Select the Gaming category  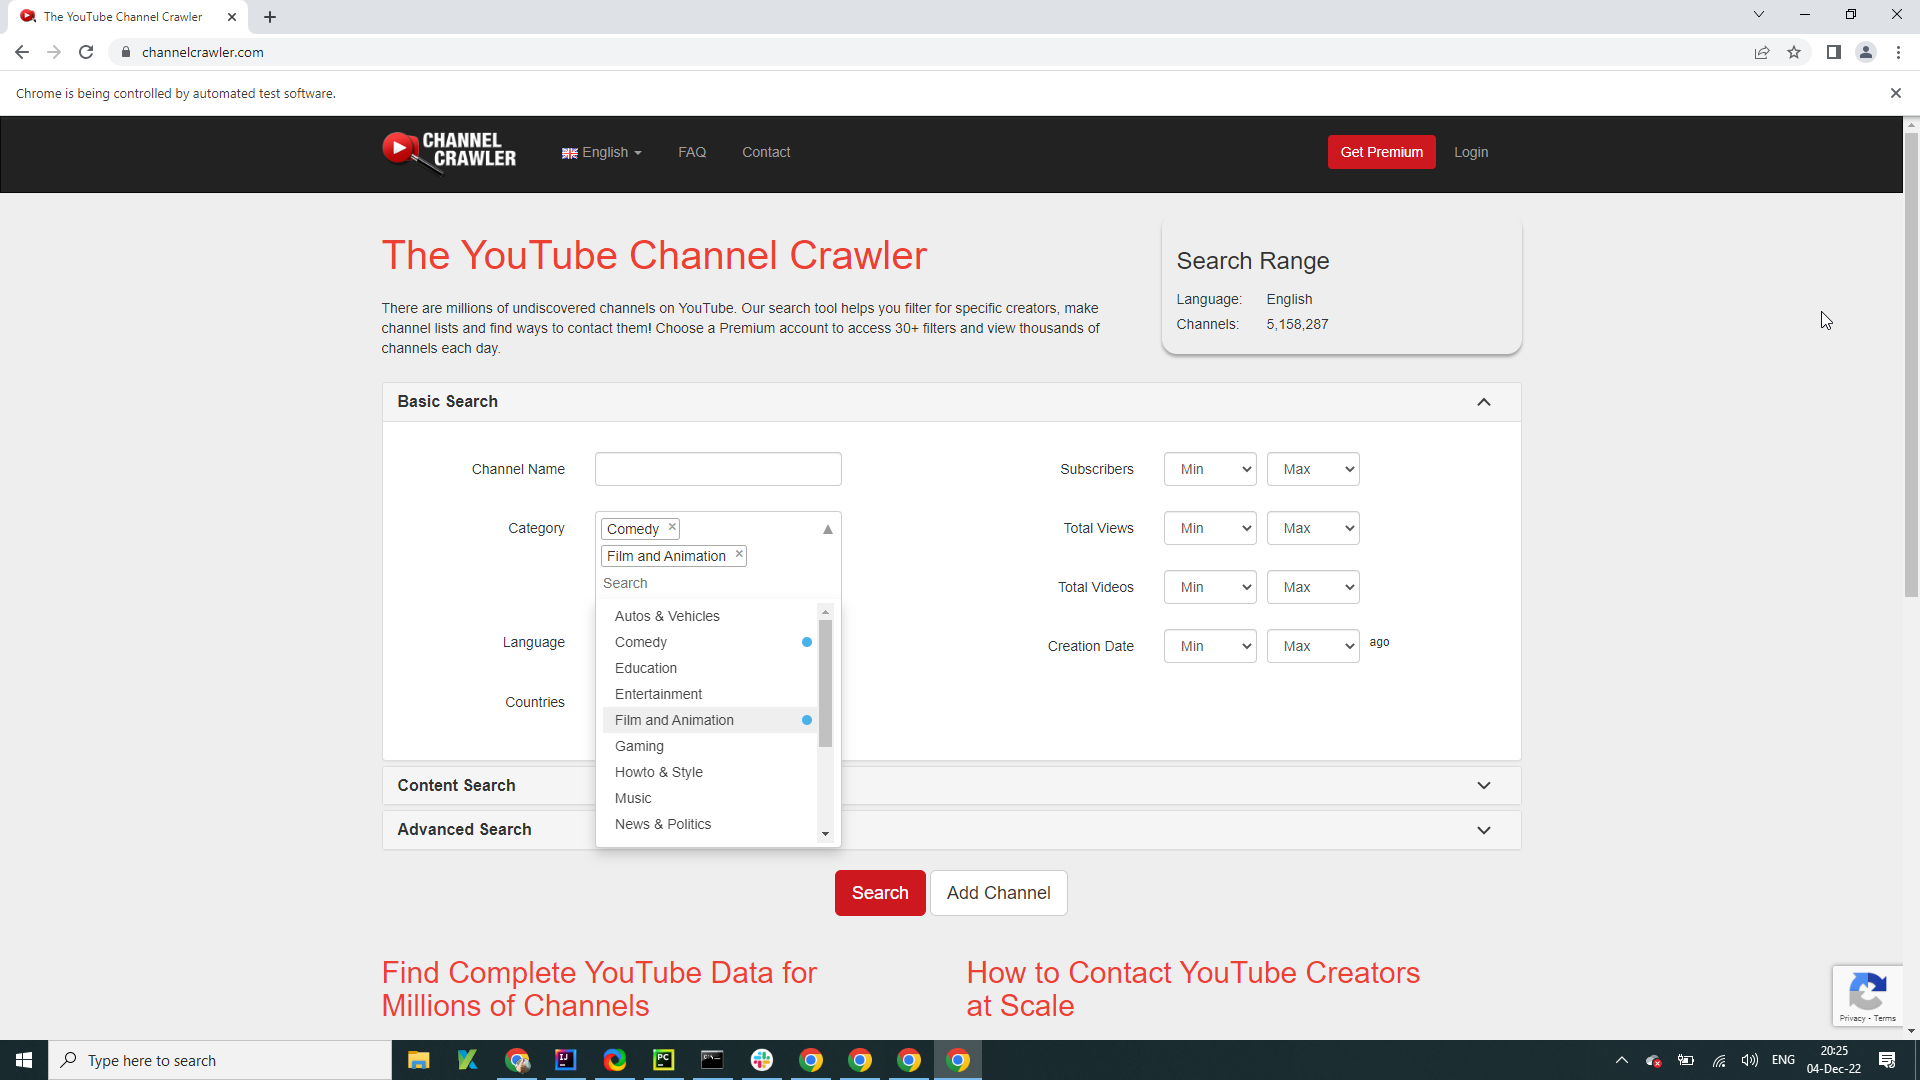[709, 746]
